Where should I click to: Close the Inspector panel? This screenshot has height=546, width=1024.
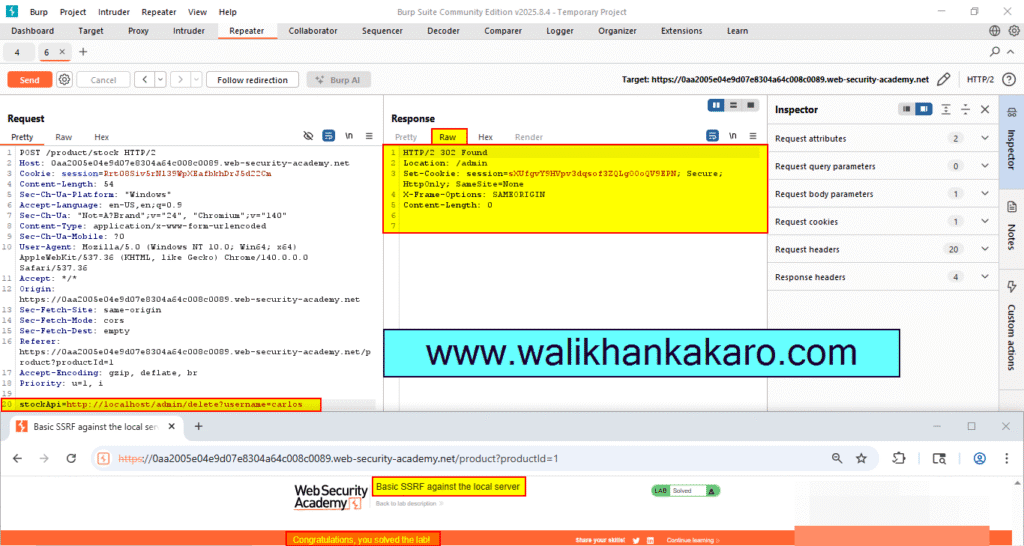[985, 109]
